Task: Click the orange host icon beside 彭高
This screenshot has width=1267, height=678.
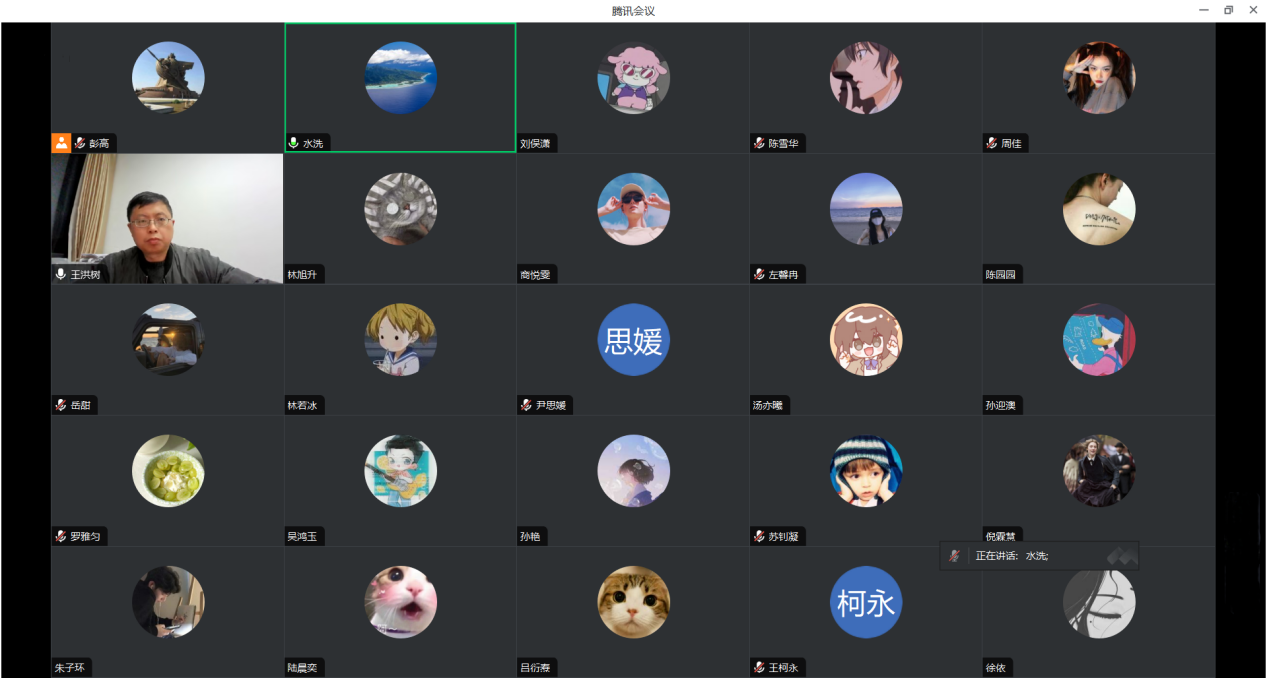Action: click(61, 143)
